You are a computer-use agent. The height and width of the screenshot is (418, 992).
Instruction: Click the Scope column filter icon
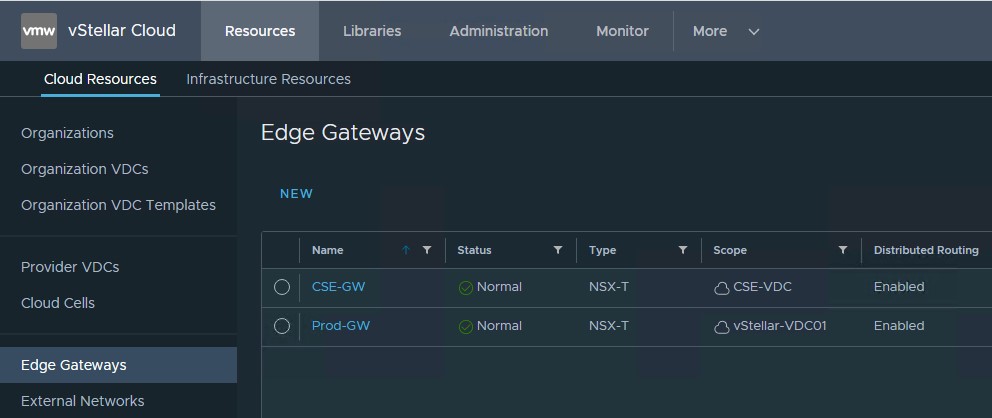click(x=843, y=250)
